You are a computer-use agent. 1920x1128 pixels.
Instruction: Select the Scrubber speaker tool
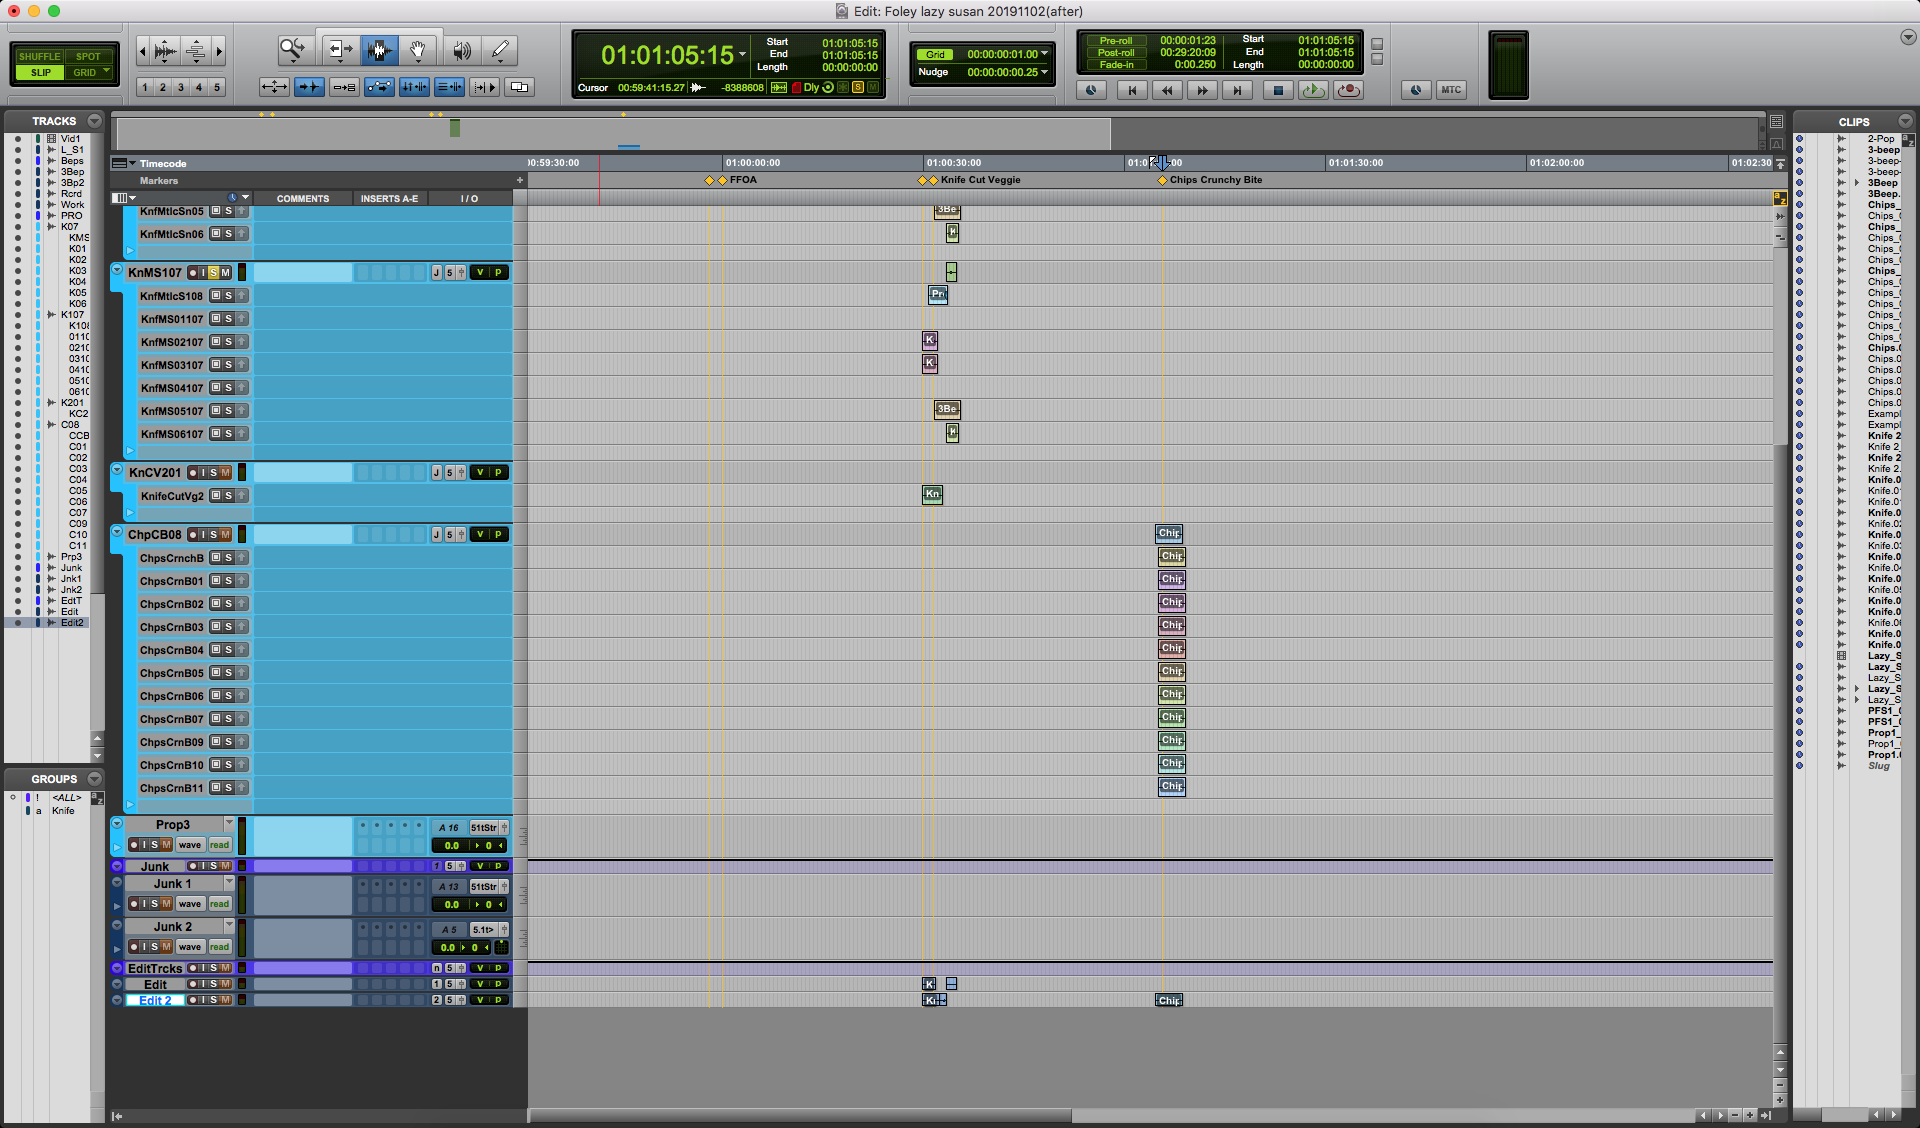tap(461, 49)
